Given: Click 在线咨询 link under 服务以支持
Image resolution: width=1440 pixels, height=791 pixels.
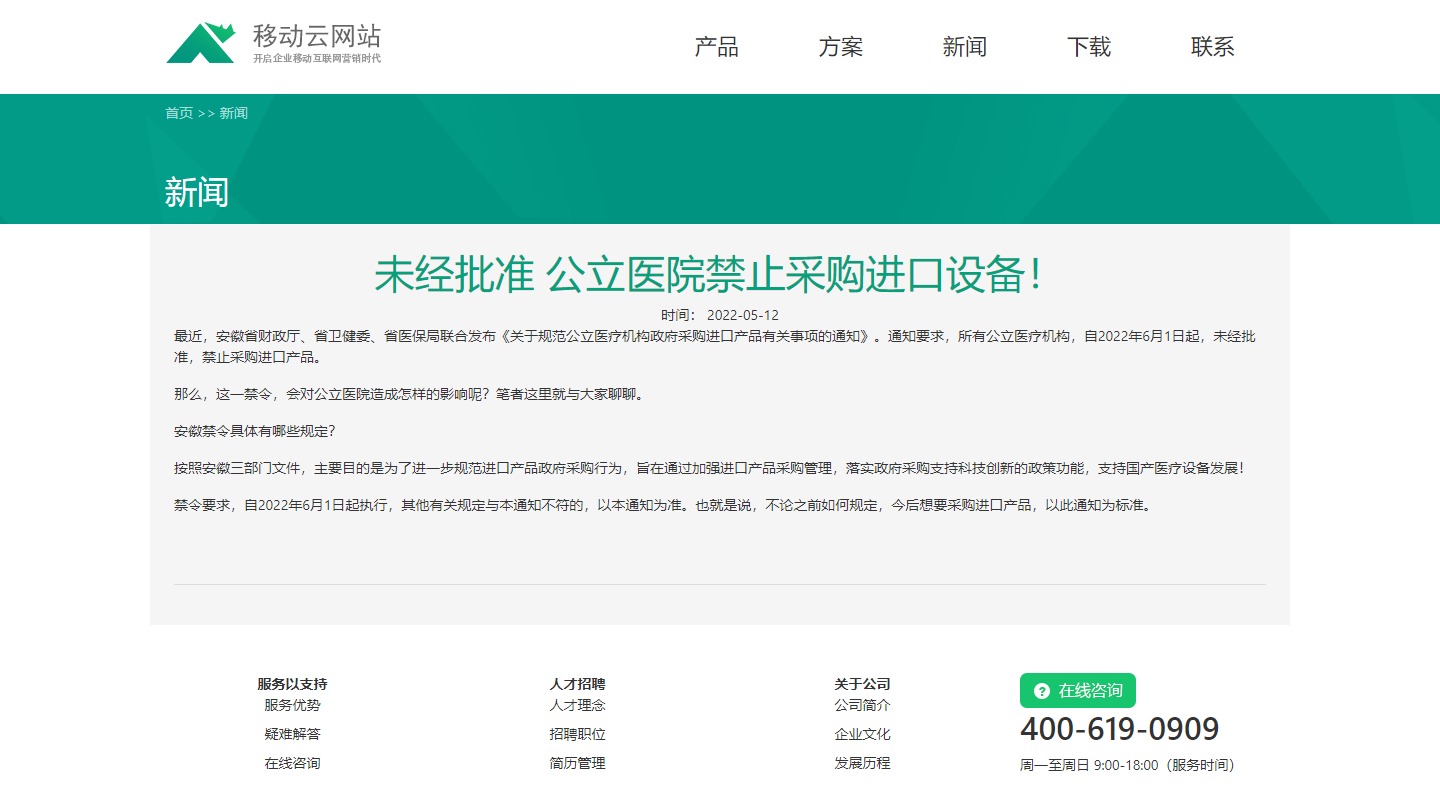Looking at the screenshot, I should point(292,763).
